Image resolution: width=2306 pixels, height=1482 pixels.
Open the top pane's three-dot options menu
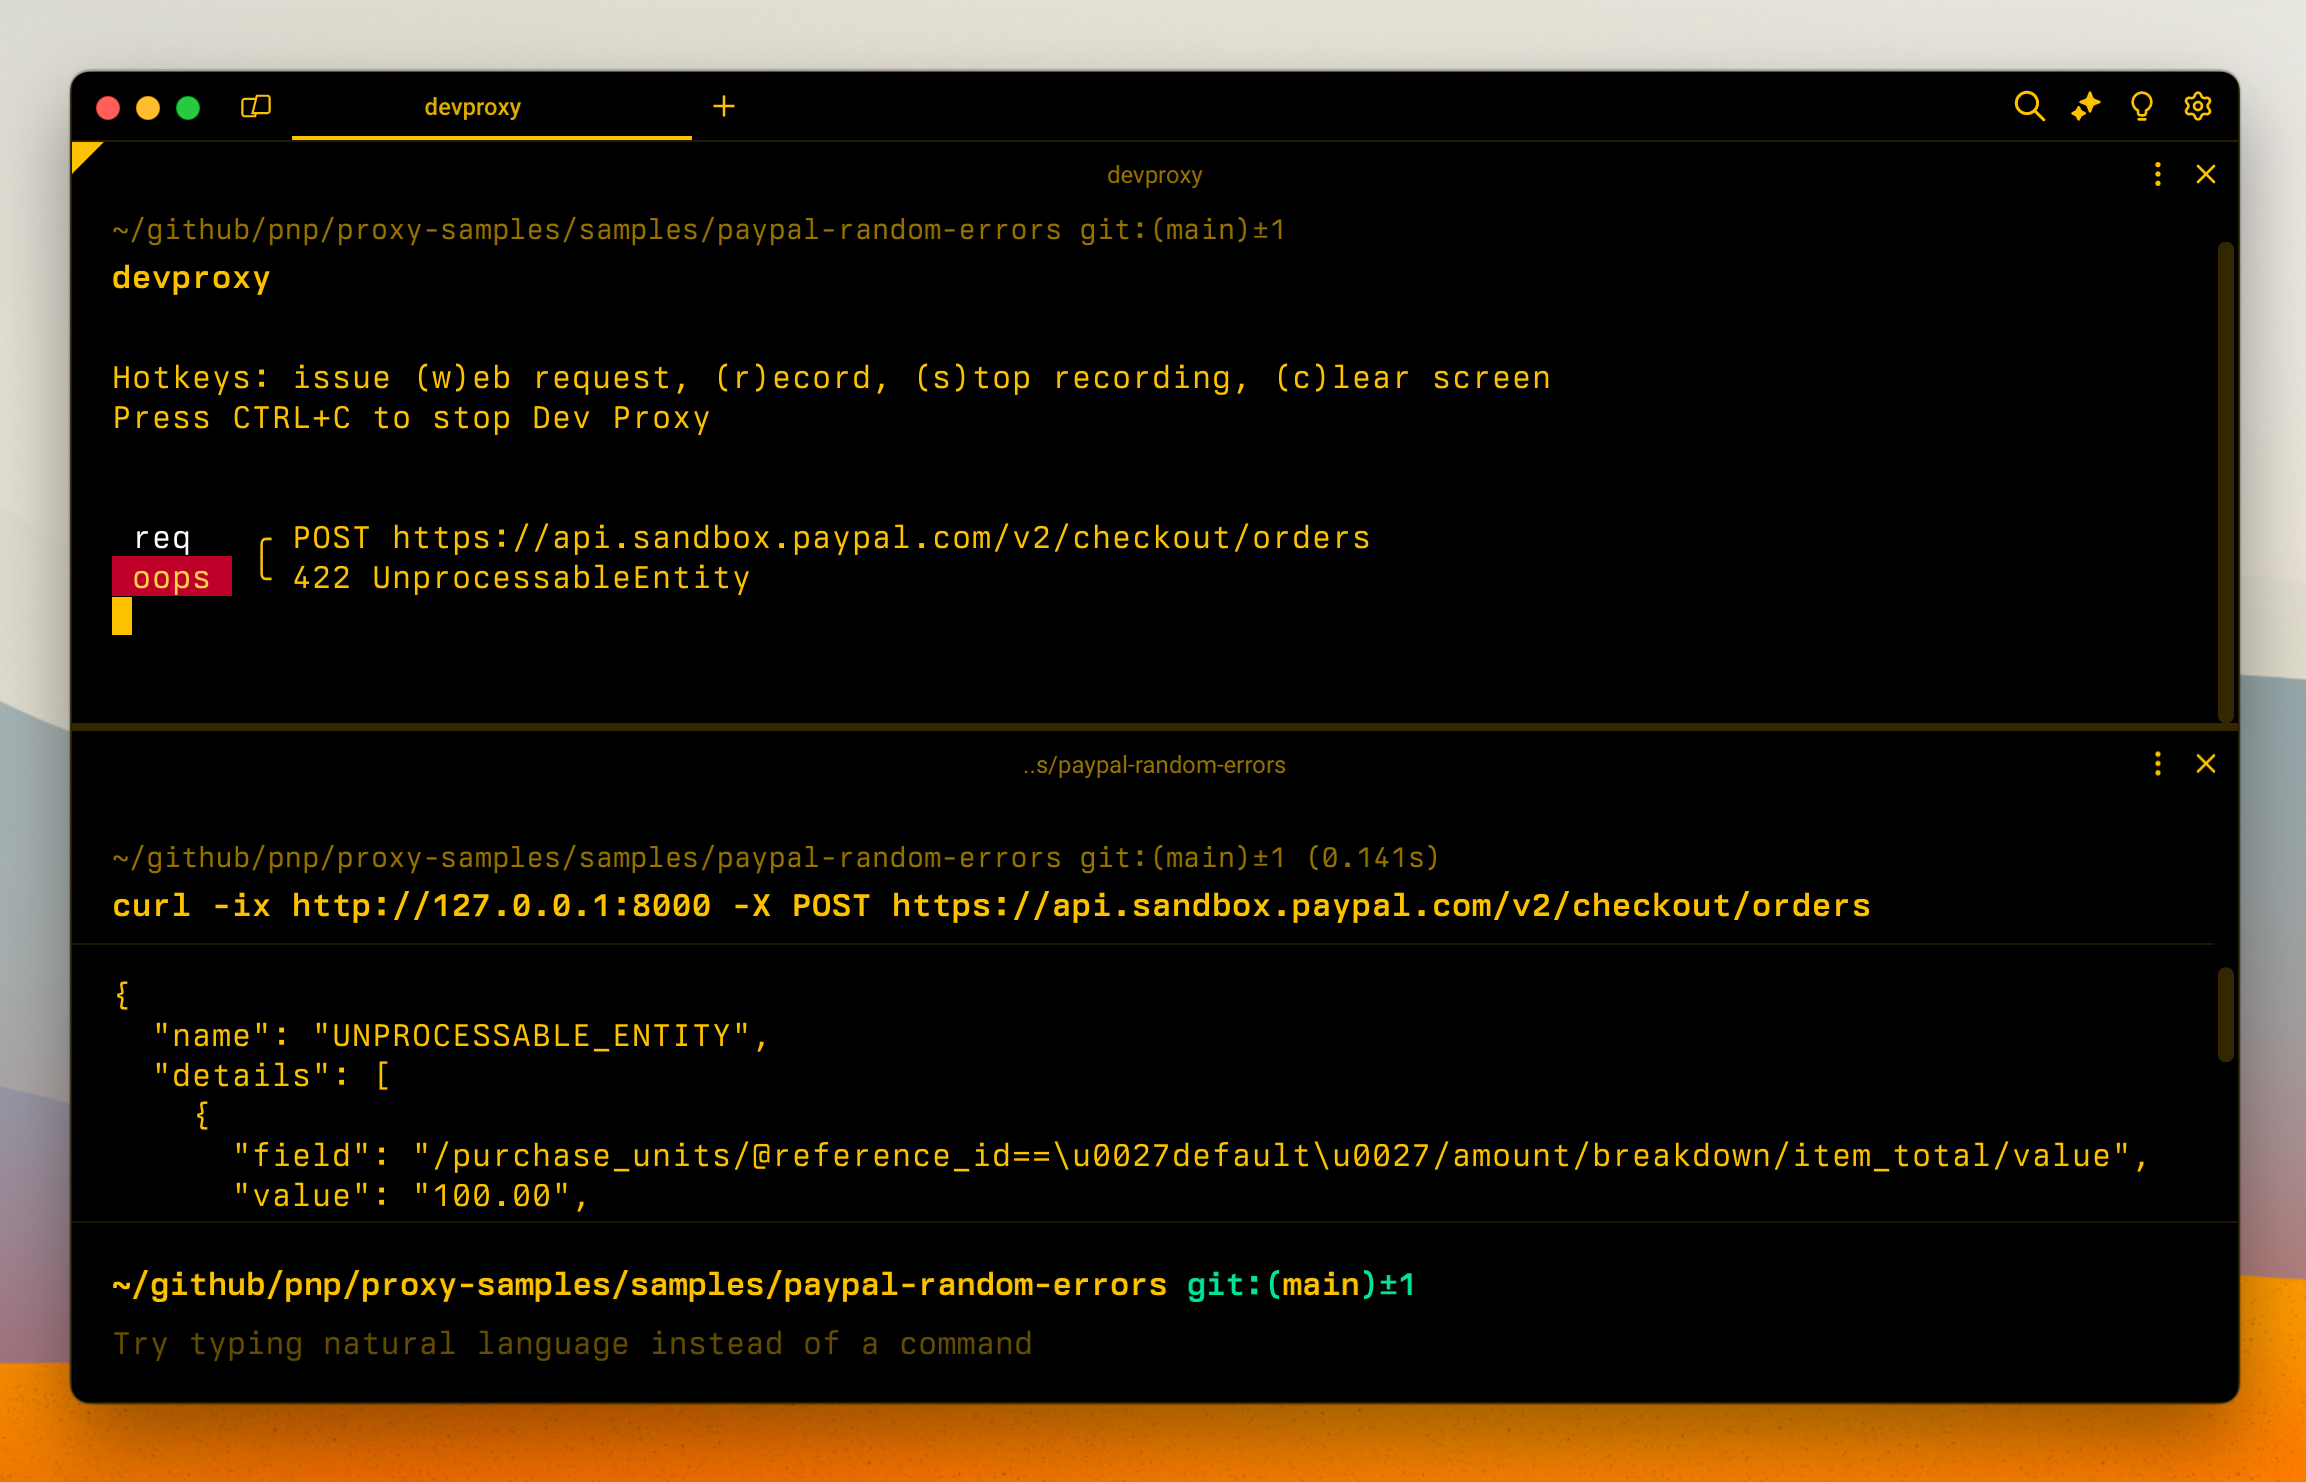[2157, 174]
